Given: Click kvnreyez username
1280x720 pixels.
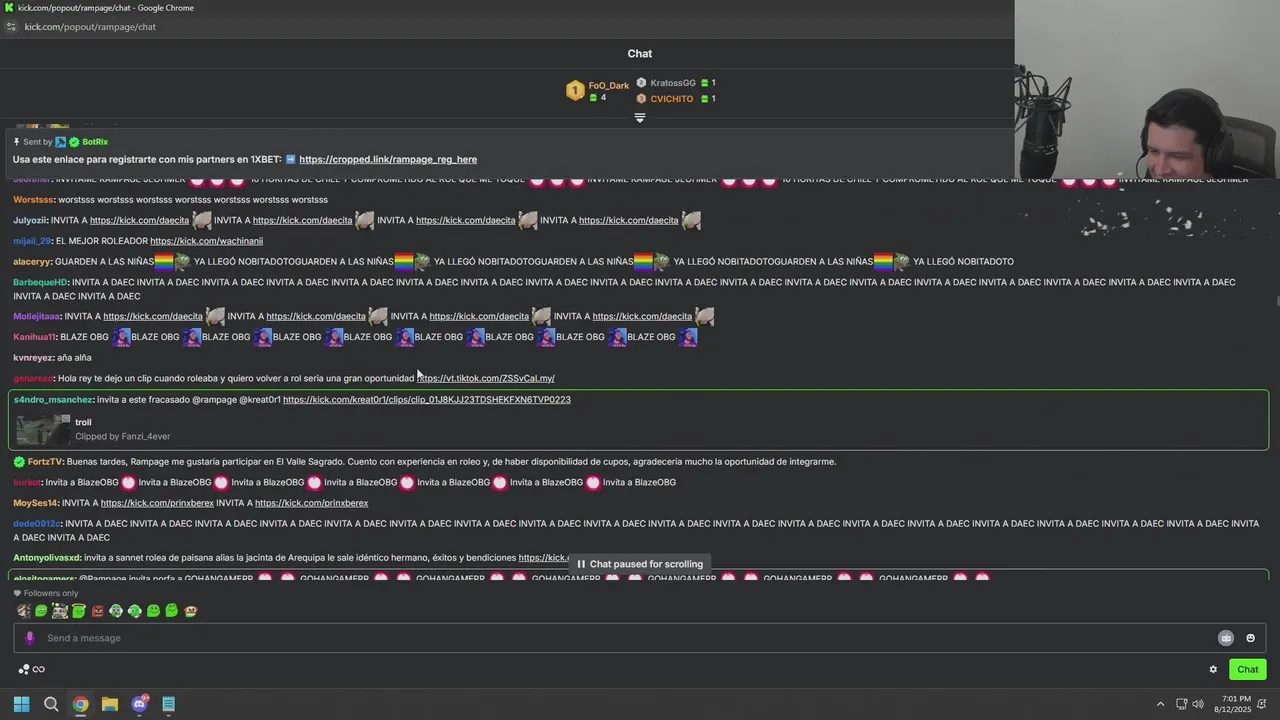Looking at the screenshot, I should 32,358.
